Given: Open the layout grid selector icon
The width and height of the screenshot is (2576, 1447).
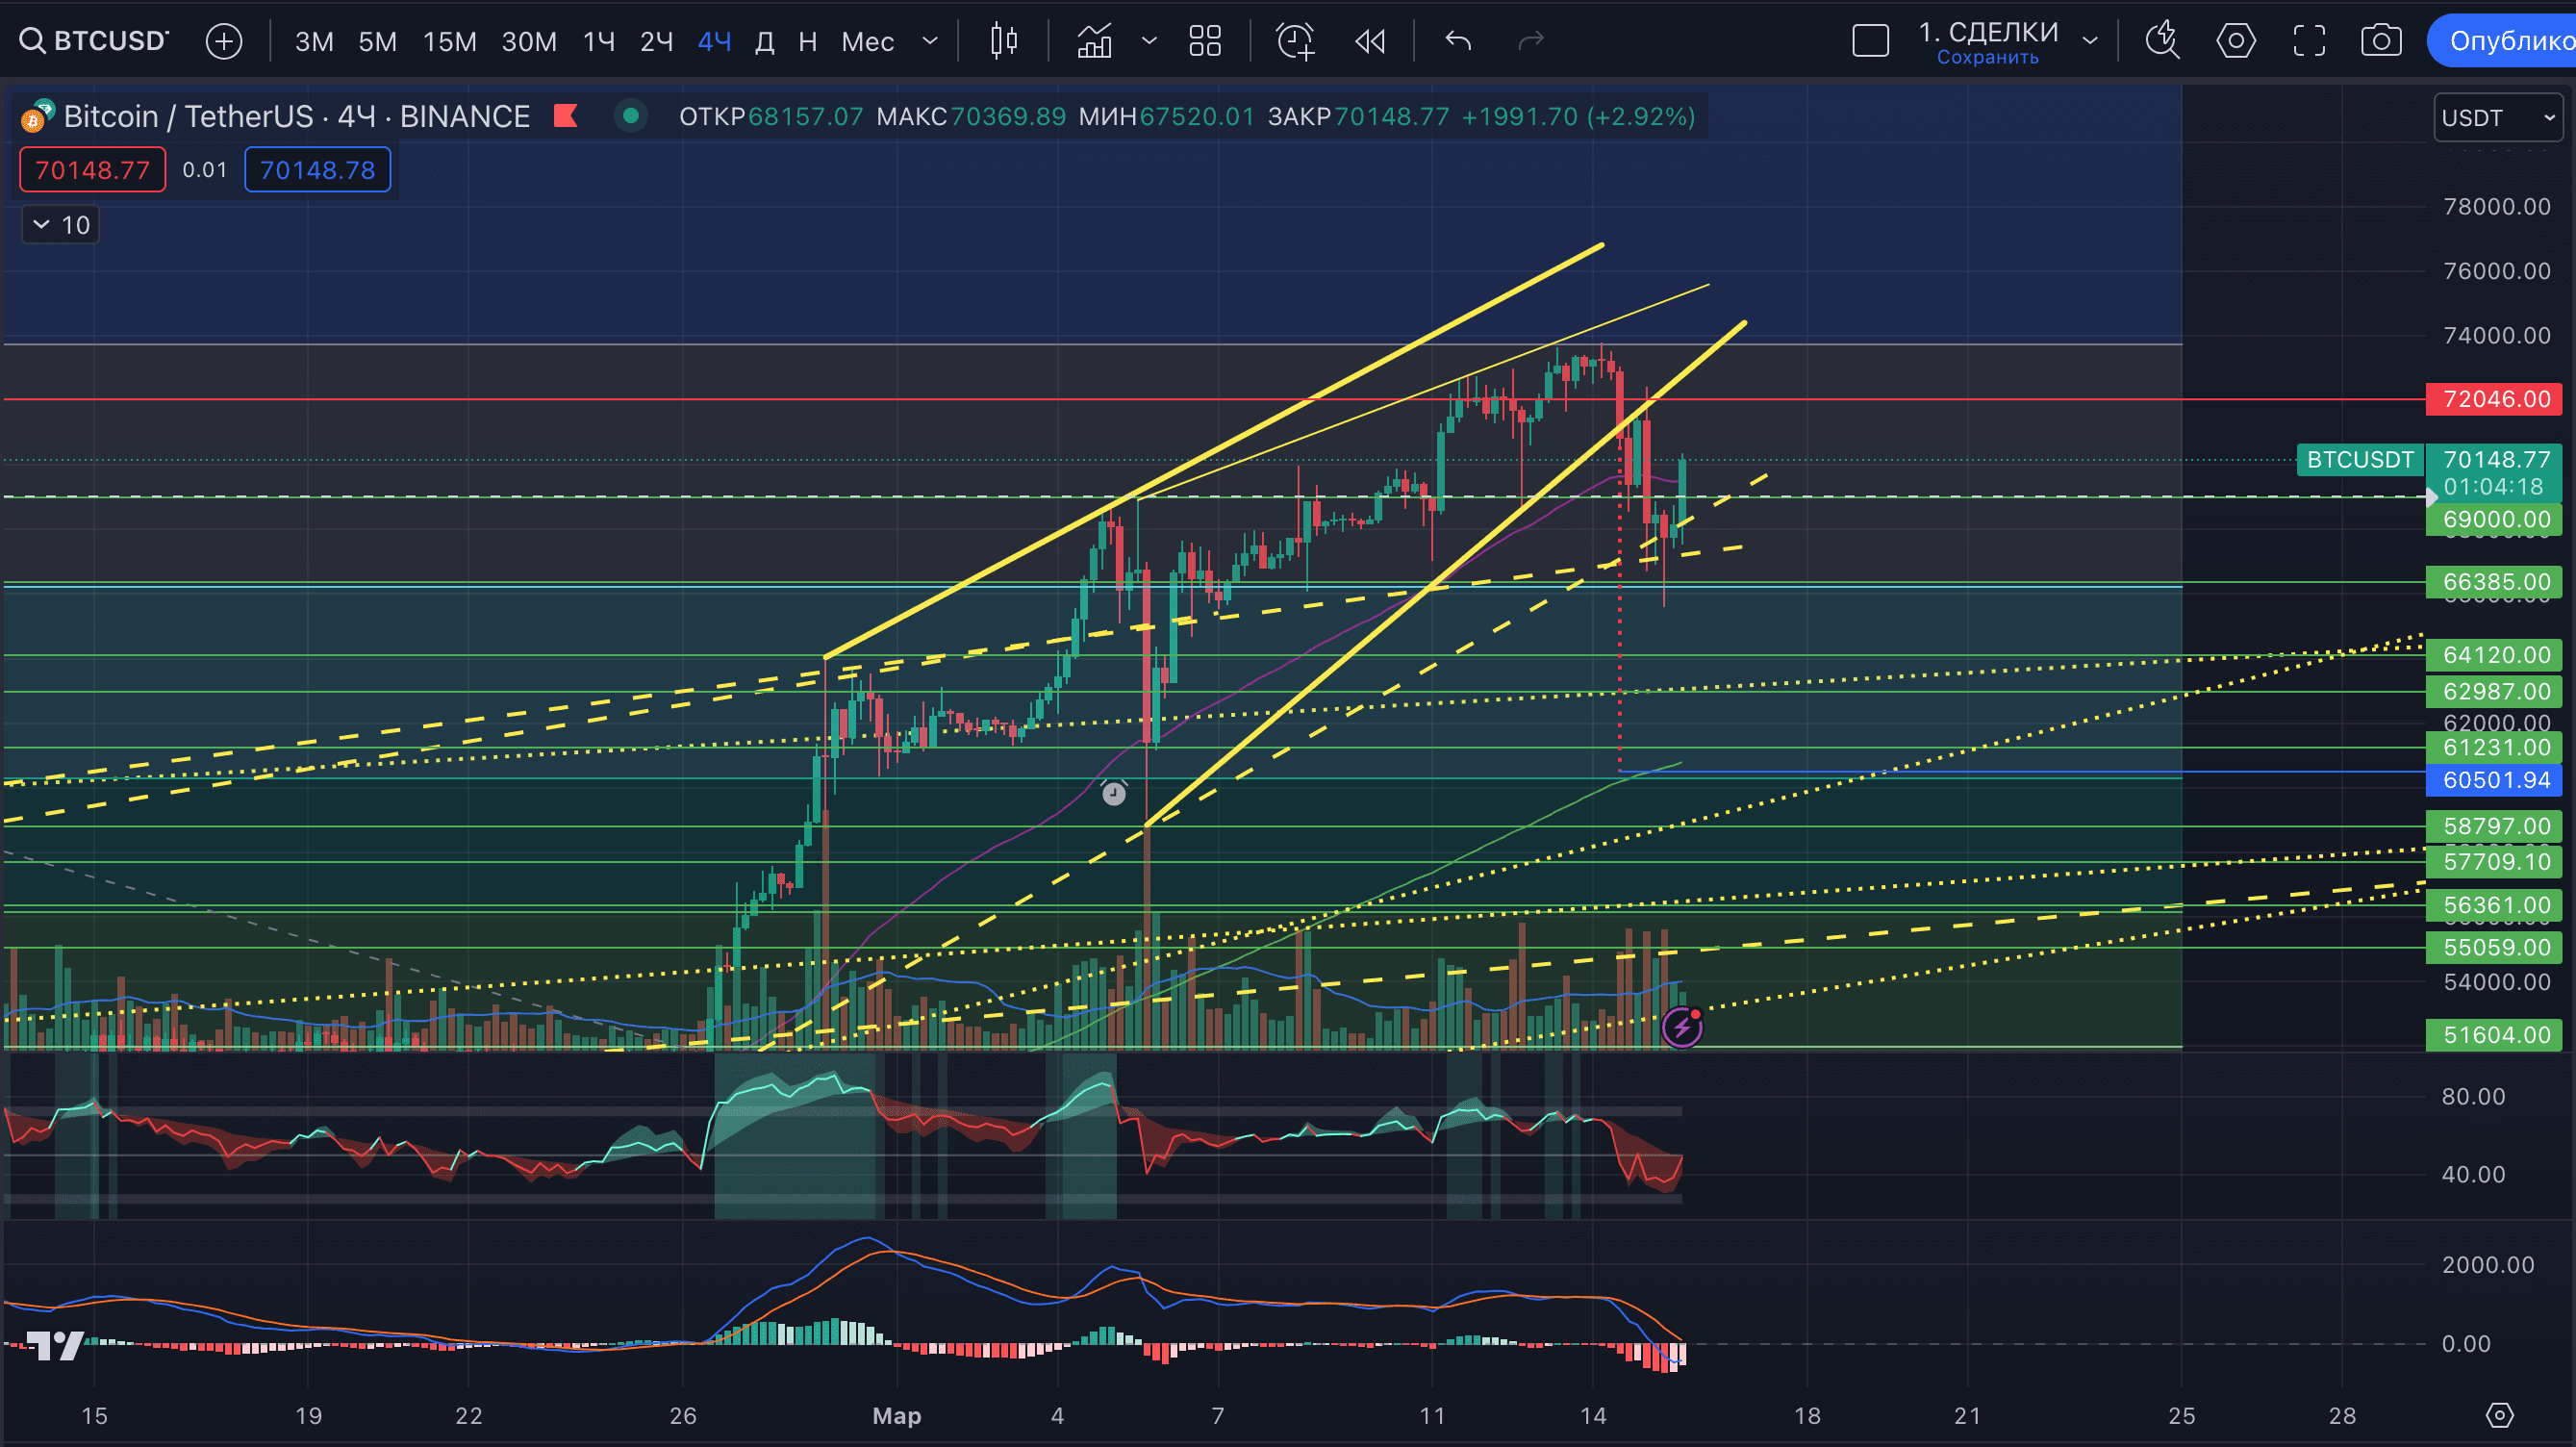Looking at the screenshot, I should click(1205, 41).
